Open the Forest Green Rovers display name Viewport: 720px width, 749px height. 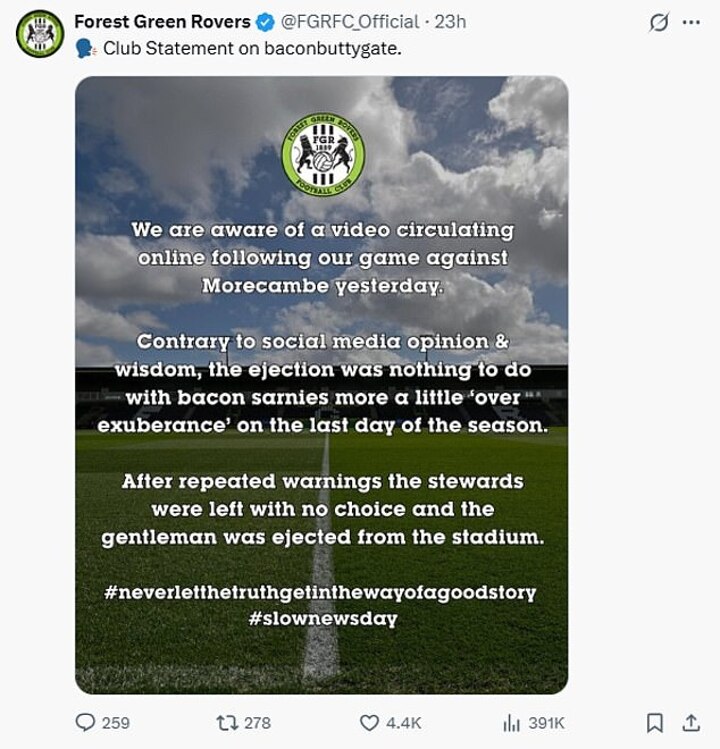pos(159,21)
